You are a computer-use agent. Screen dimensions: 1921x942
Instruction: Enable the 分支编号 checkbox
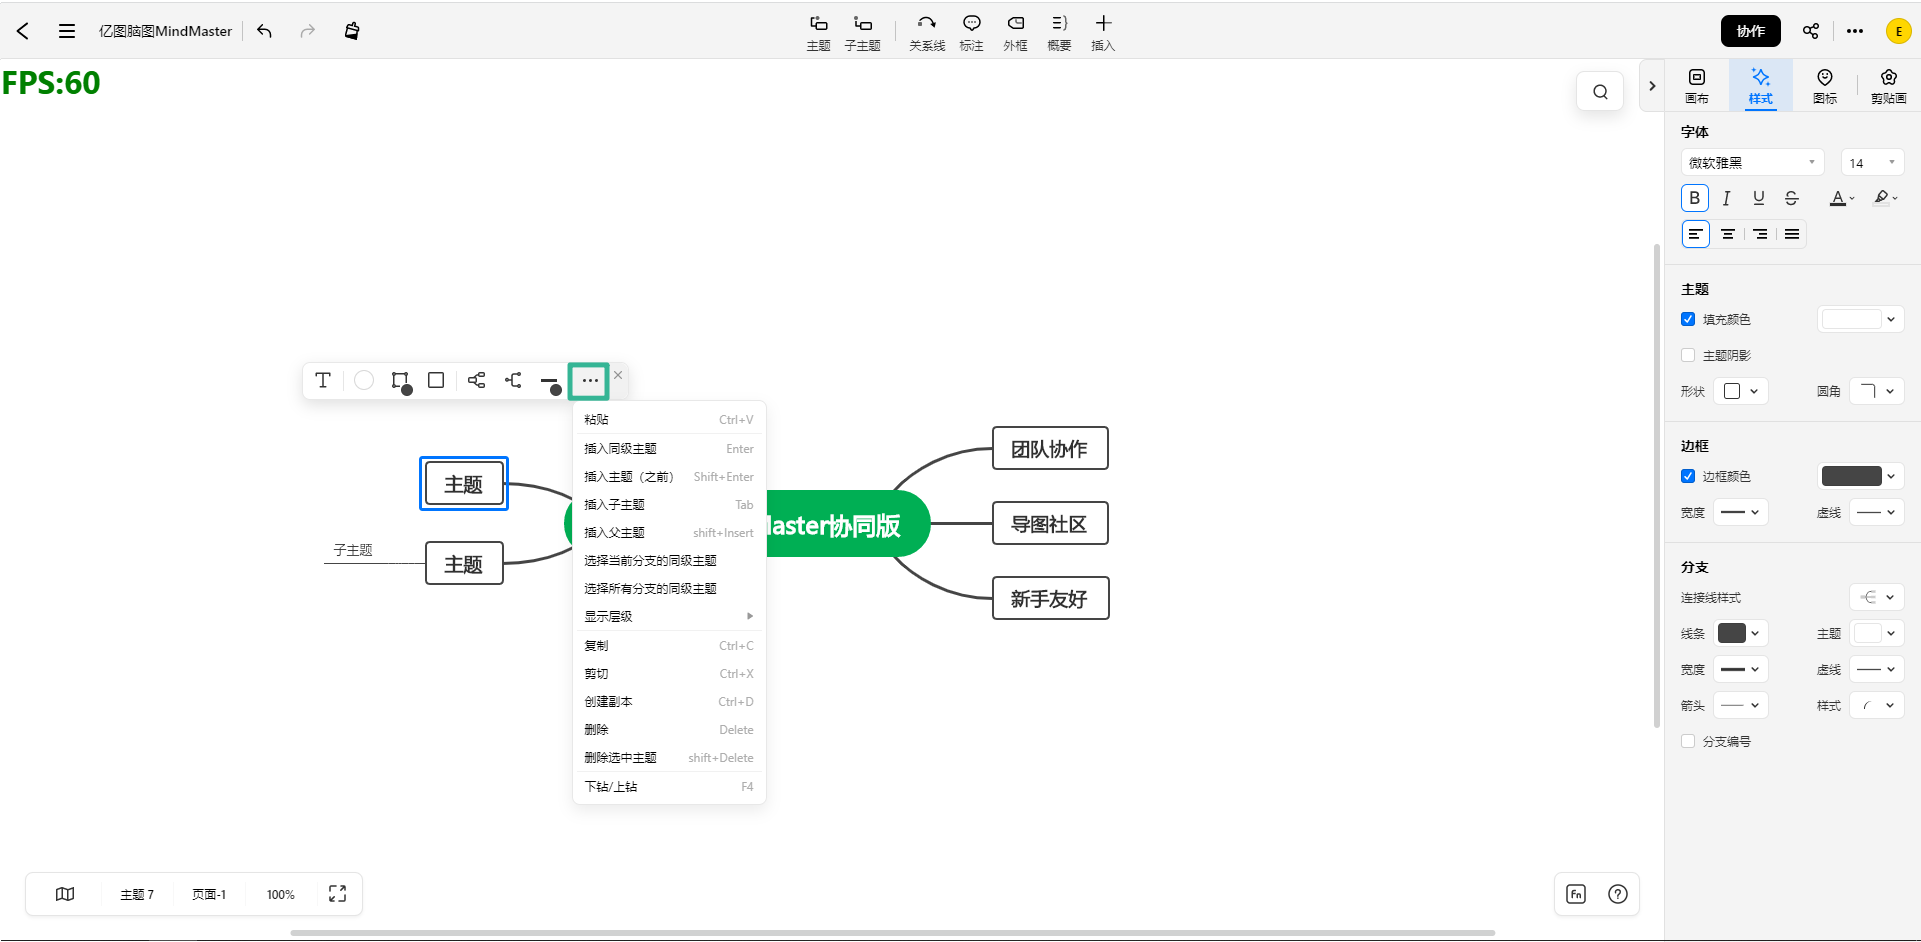(x=1688, y=741)
